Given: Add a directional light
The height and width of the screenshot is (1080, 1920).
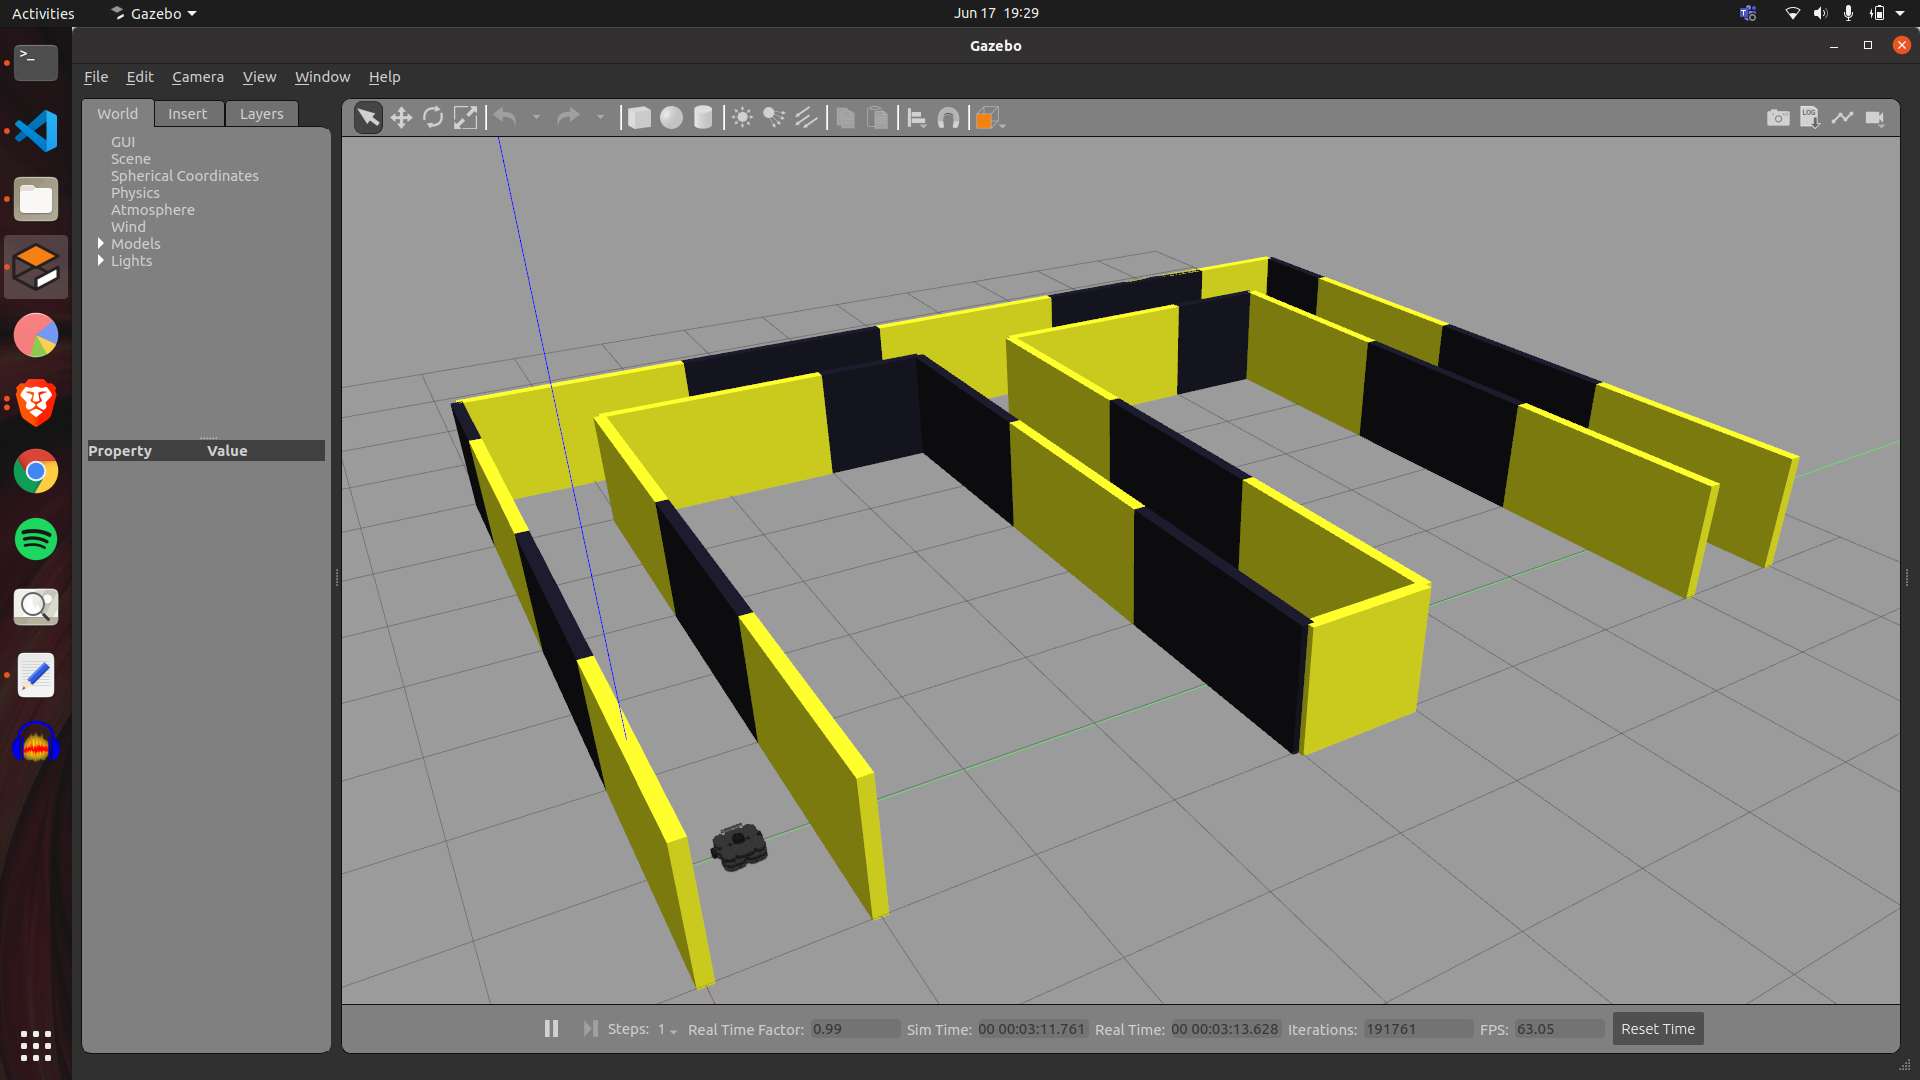Looking at the screenshot, I should click(x=806, y=118).
